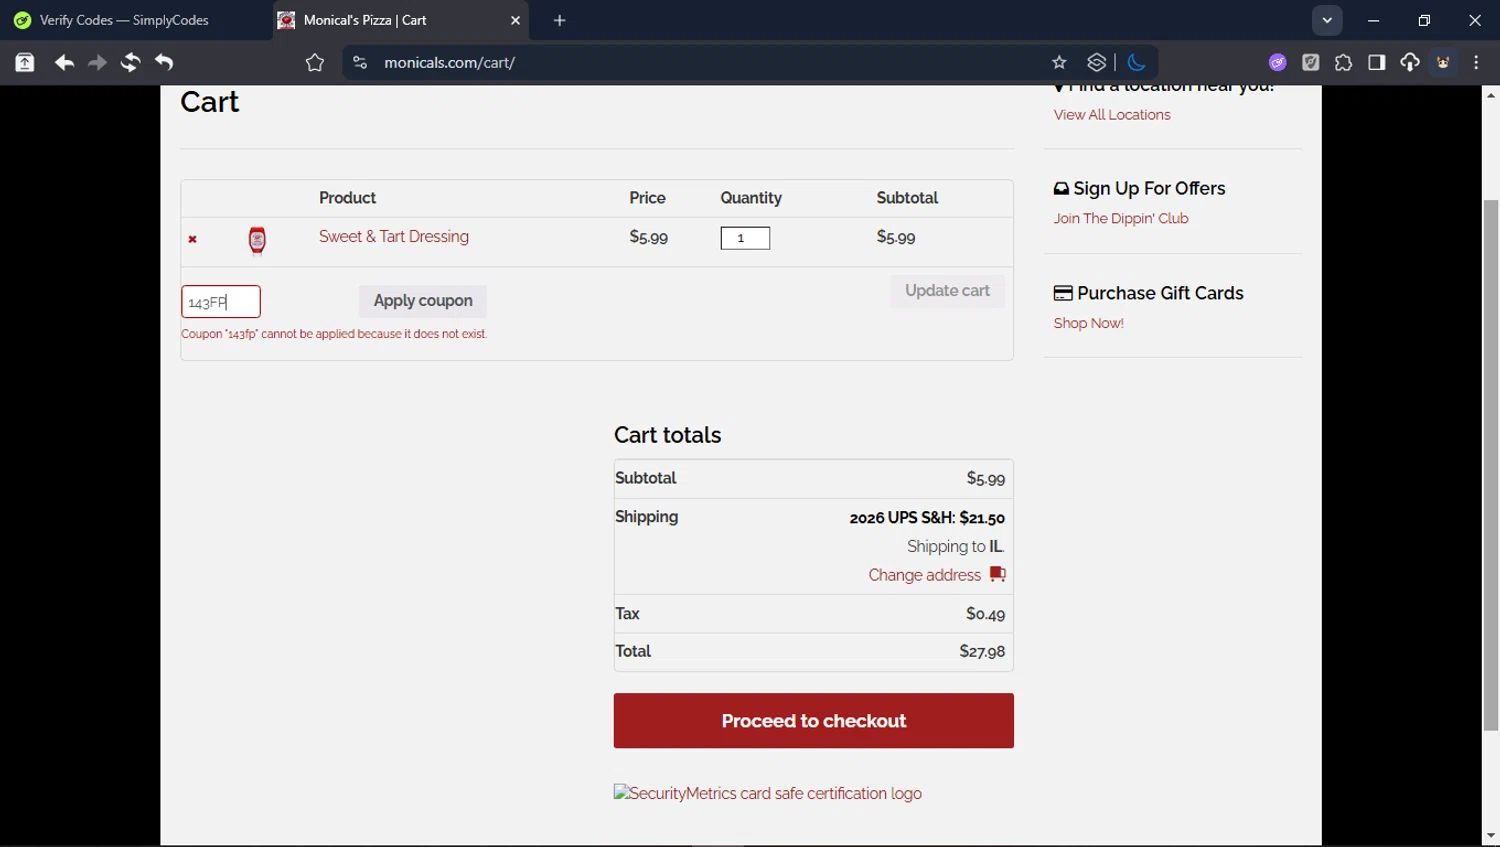Open the Shop Now! gift cards link

coord(1088,323)
